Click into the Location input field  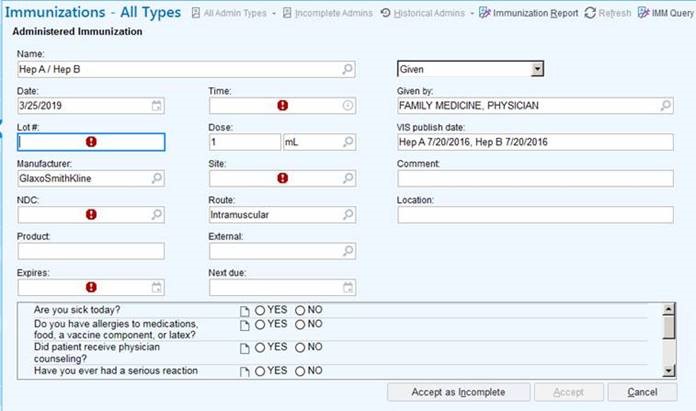click(535, 215)
